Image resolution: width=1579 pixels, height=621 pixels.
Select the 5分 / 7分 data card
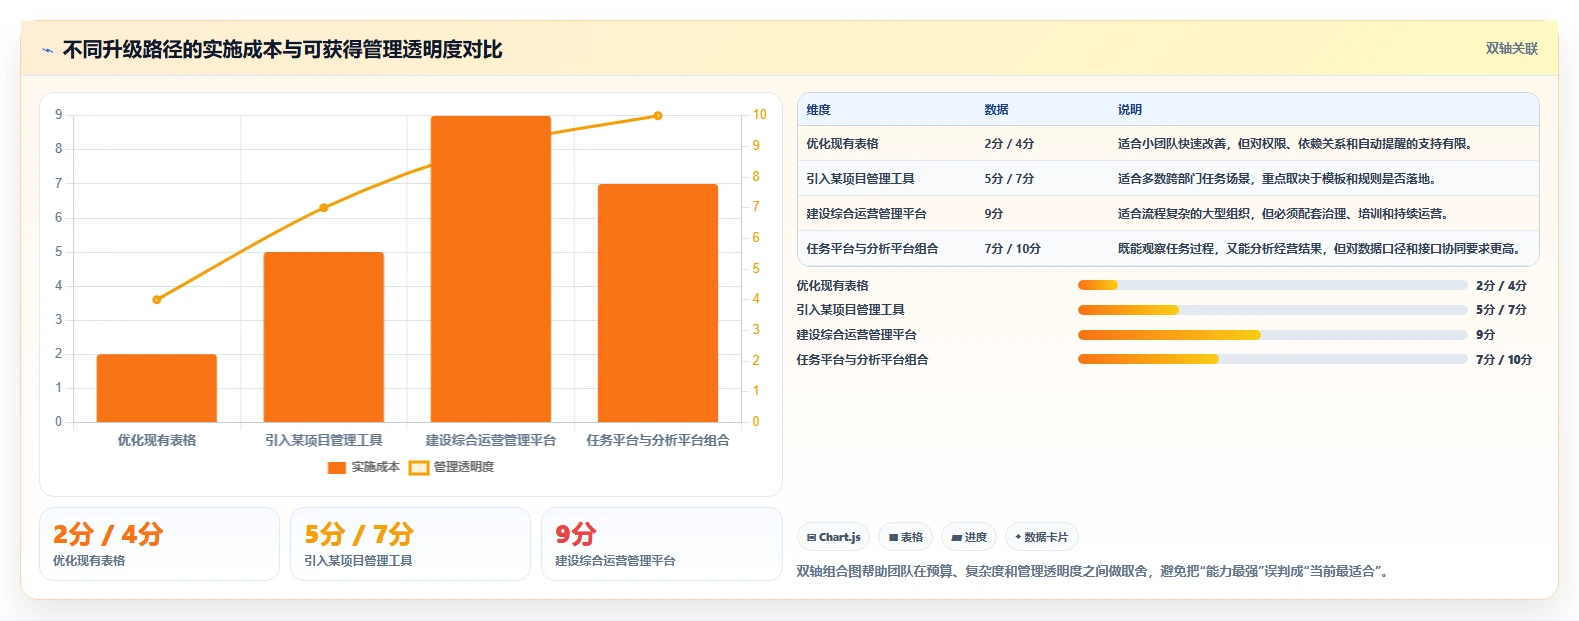(x=410, y=544)
